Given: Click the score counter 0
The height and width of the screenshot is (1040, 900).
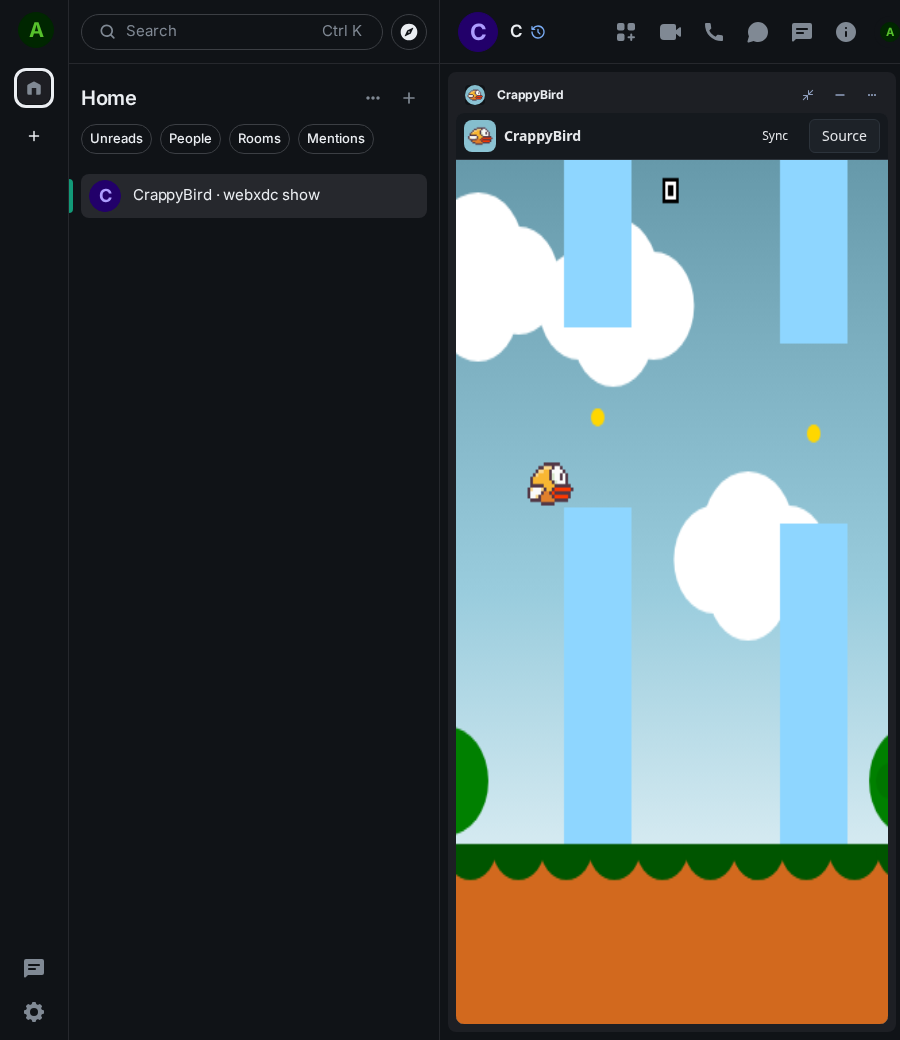Looking at the screenshot, I should point(671,191).
